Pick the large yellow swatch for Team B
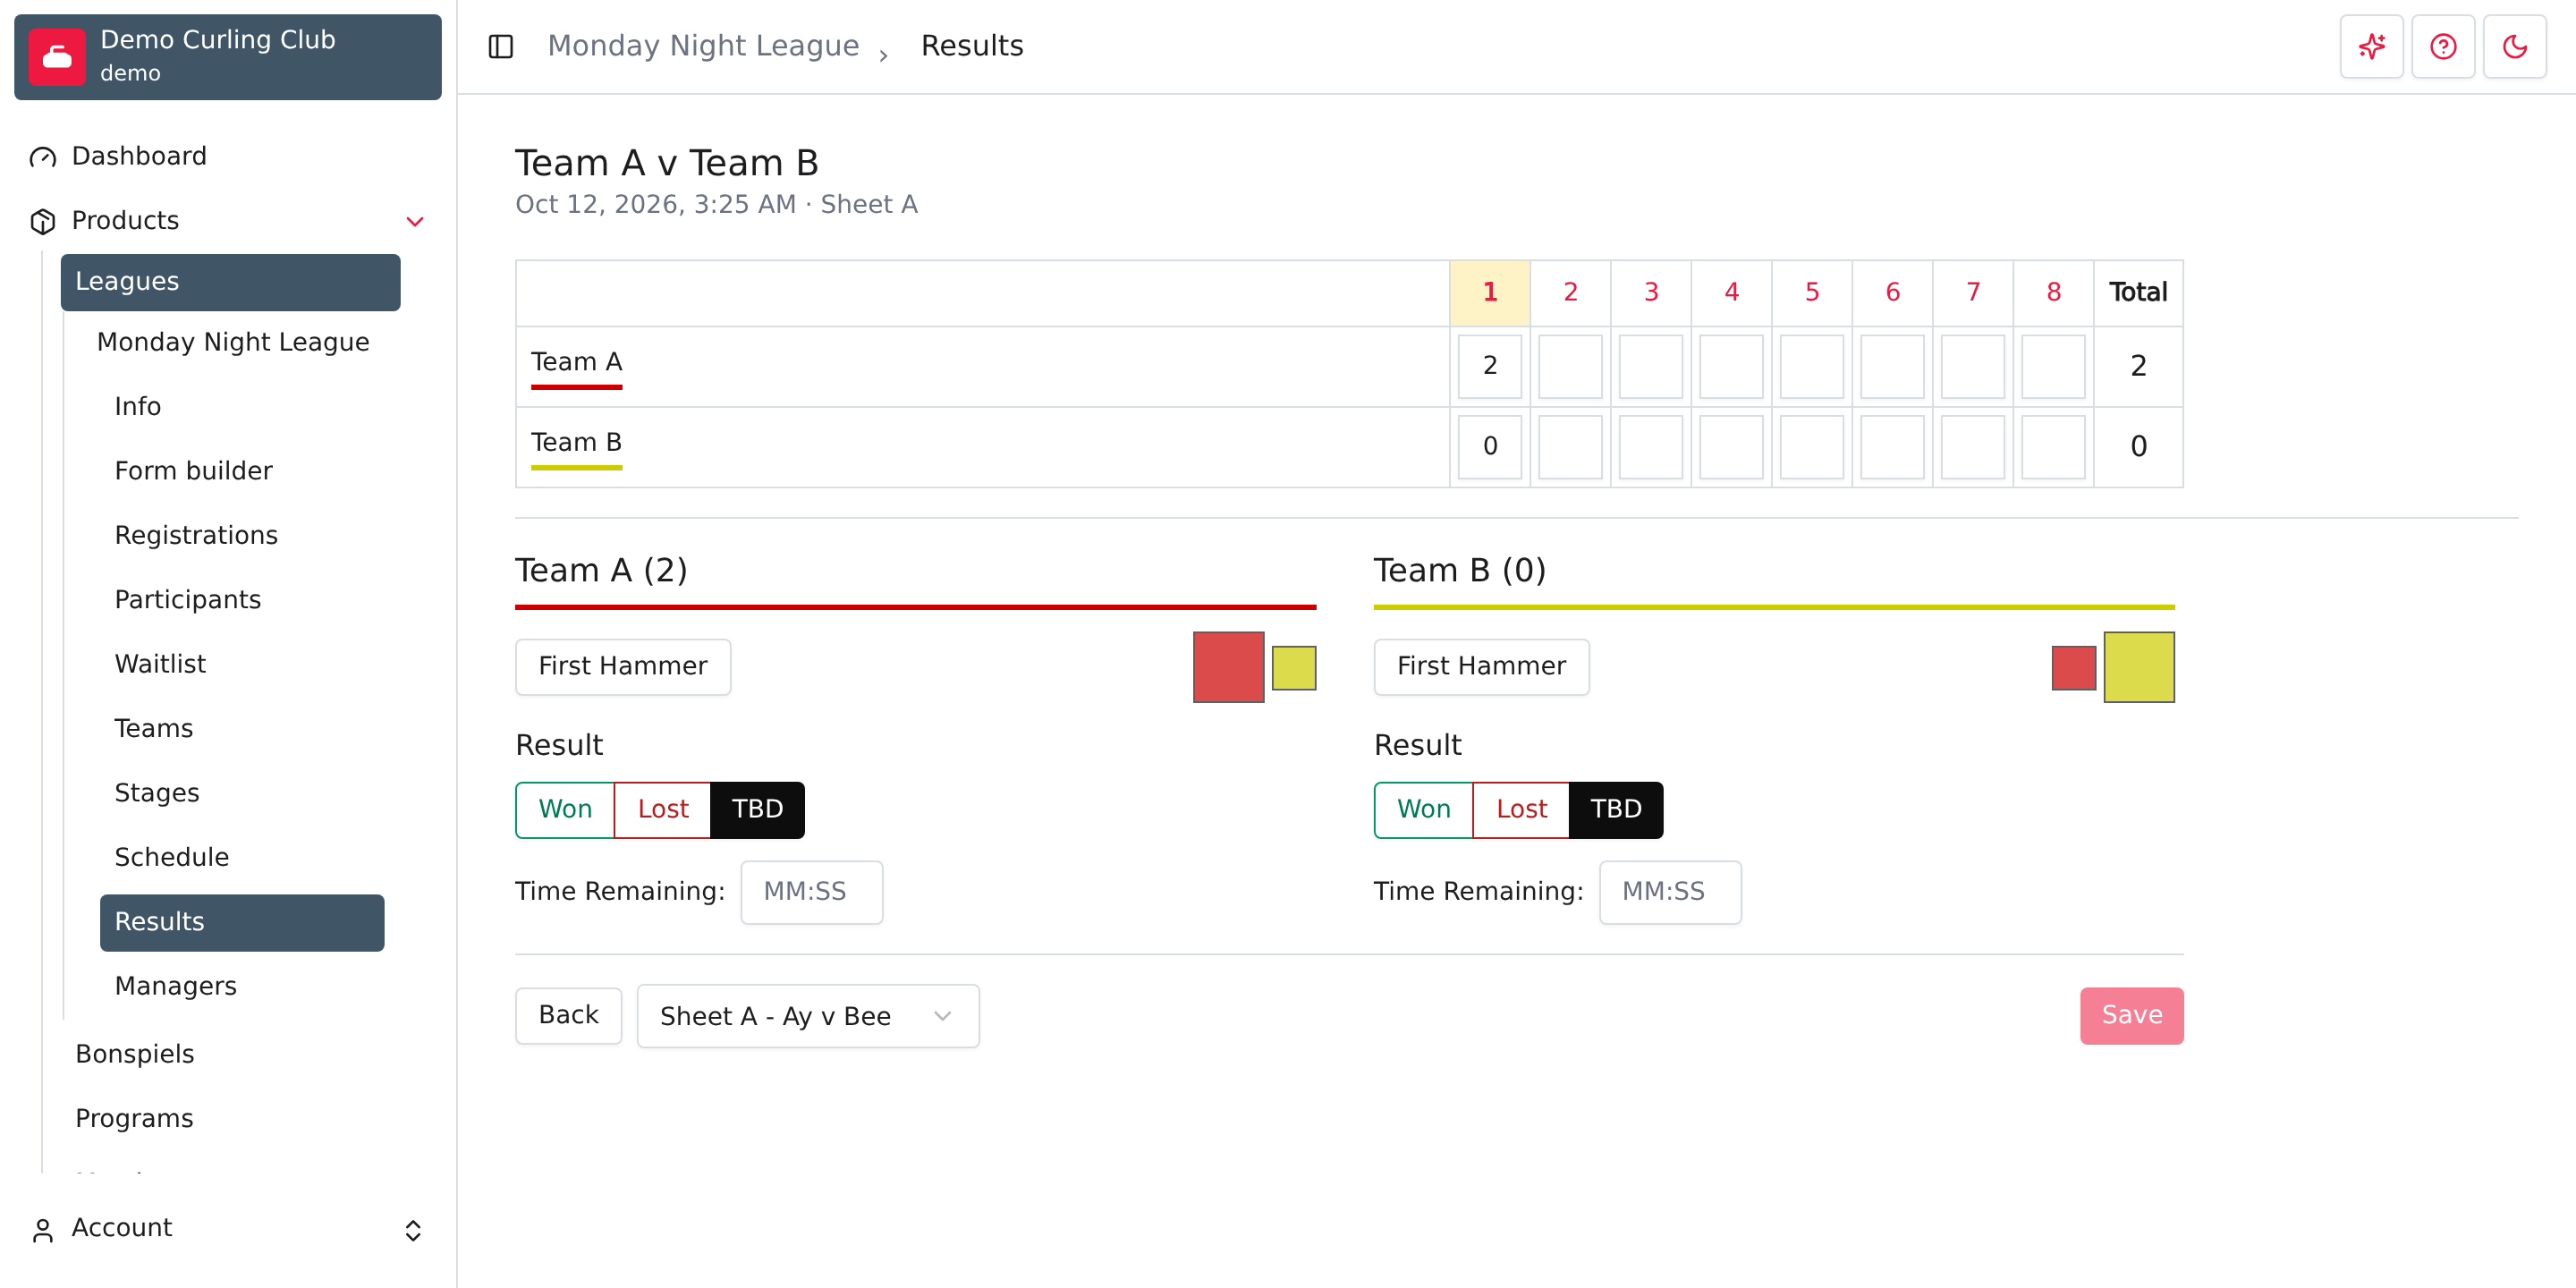 (x=2139, y=667)
